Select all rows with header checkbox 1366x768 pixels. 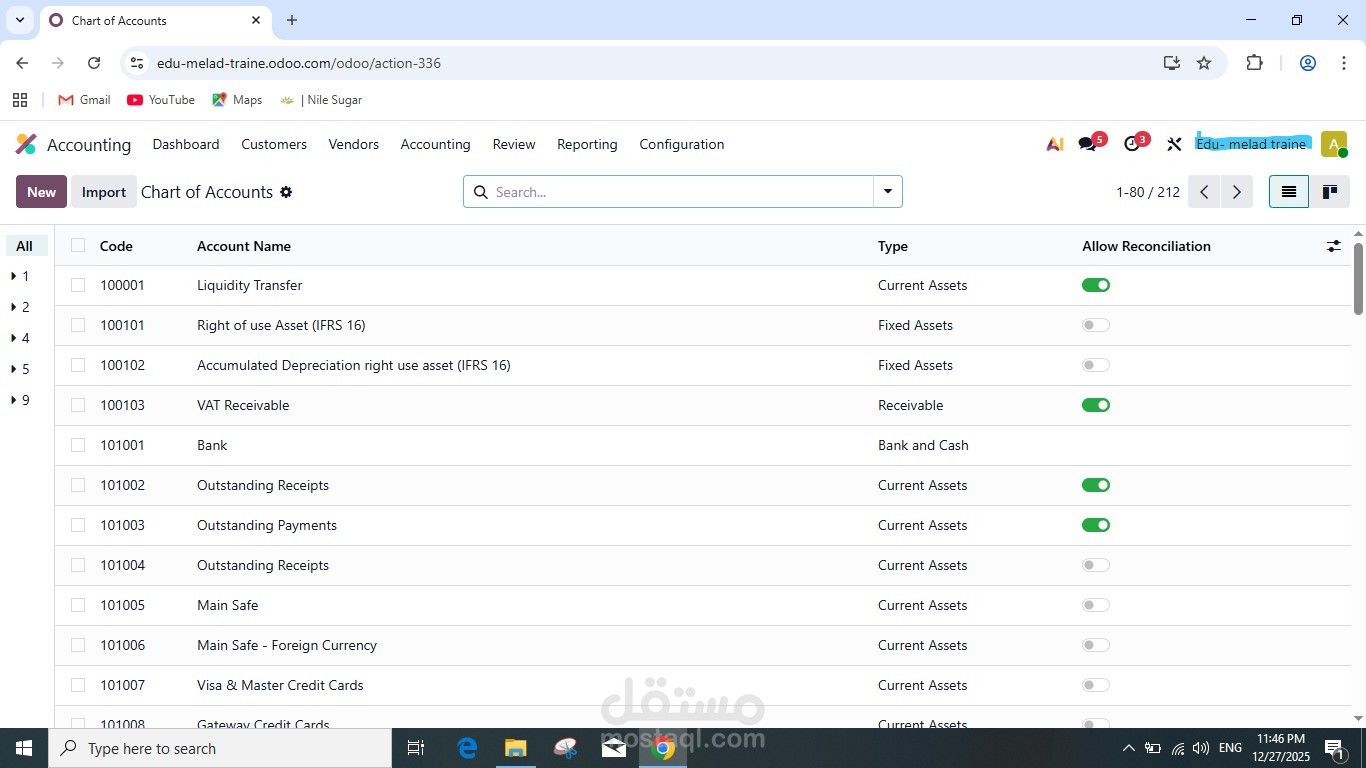pos(78,246)
